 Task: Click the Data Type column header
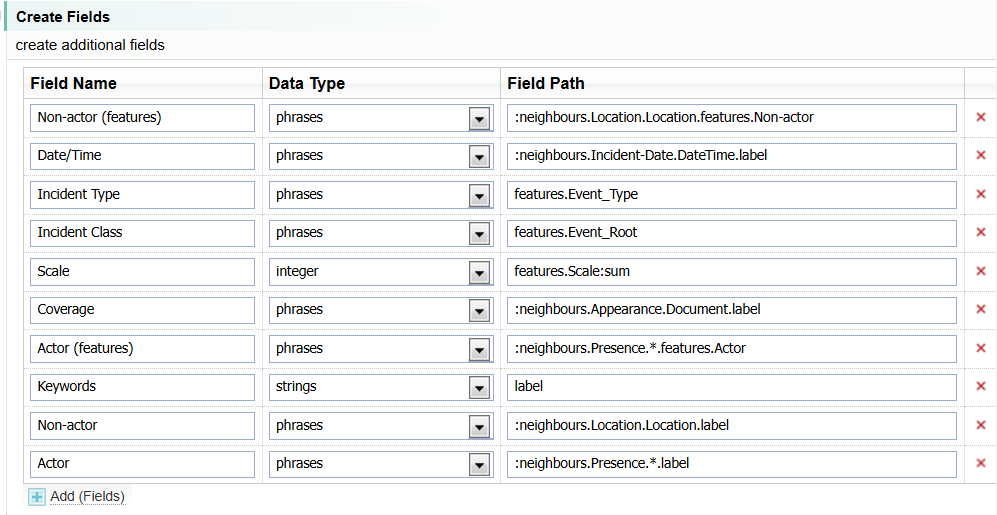click(x=307, y=83)
